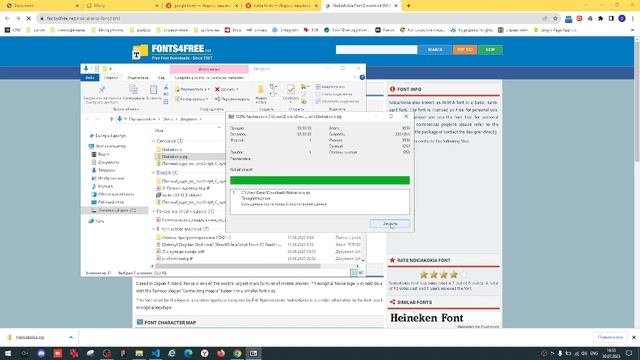Switch to Details view icon in the status bar
Image resolution: width=640 pixels, height=360 pixels.
tap(353, 273)
